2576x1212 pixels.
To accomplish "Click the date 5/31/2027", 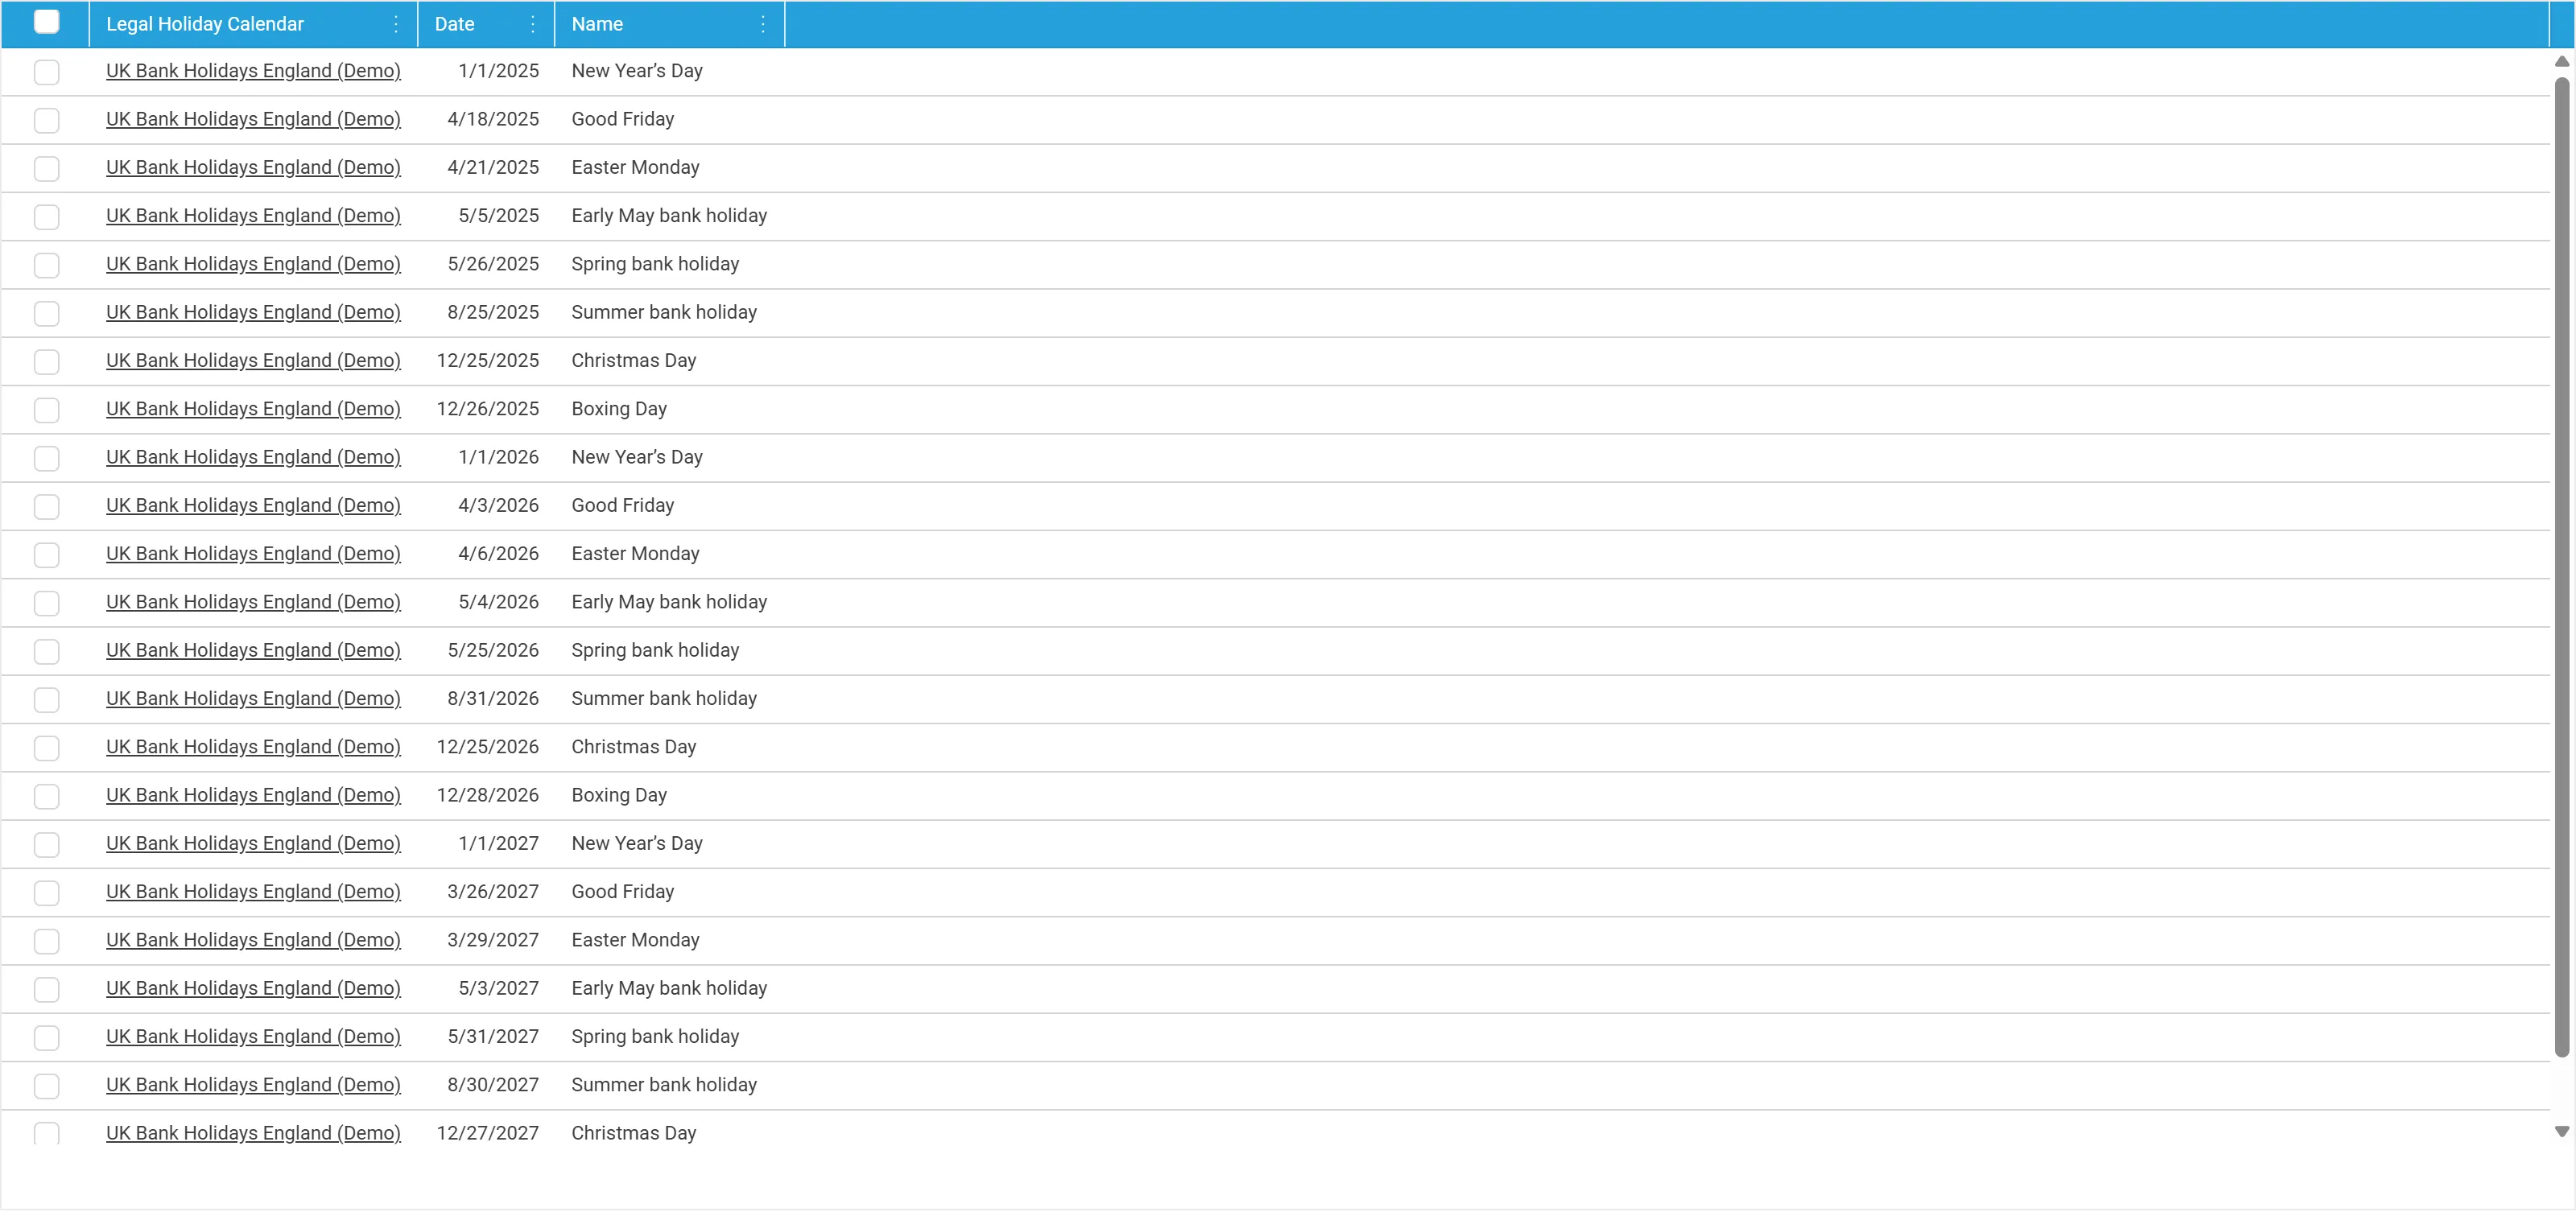I will (493, 1037).
